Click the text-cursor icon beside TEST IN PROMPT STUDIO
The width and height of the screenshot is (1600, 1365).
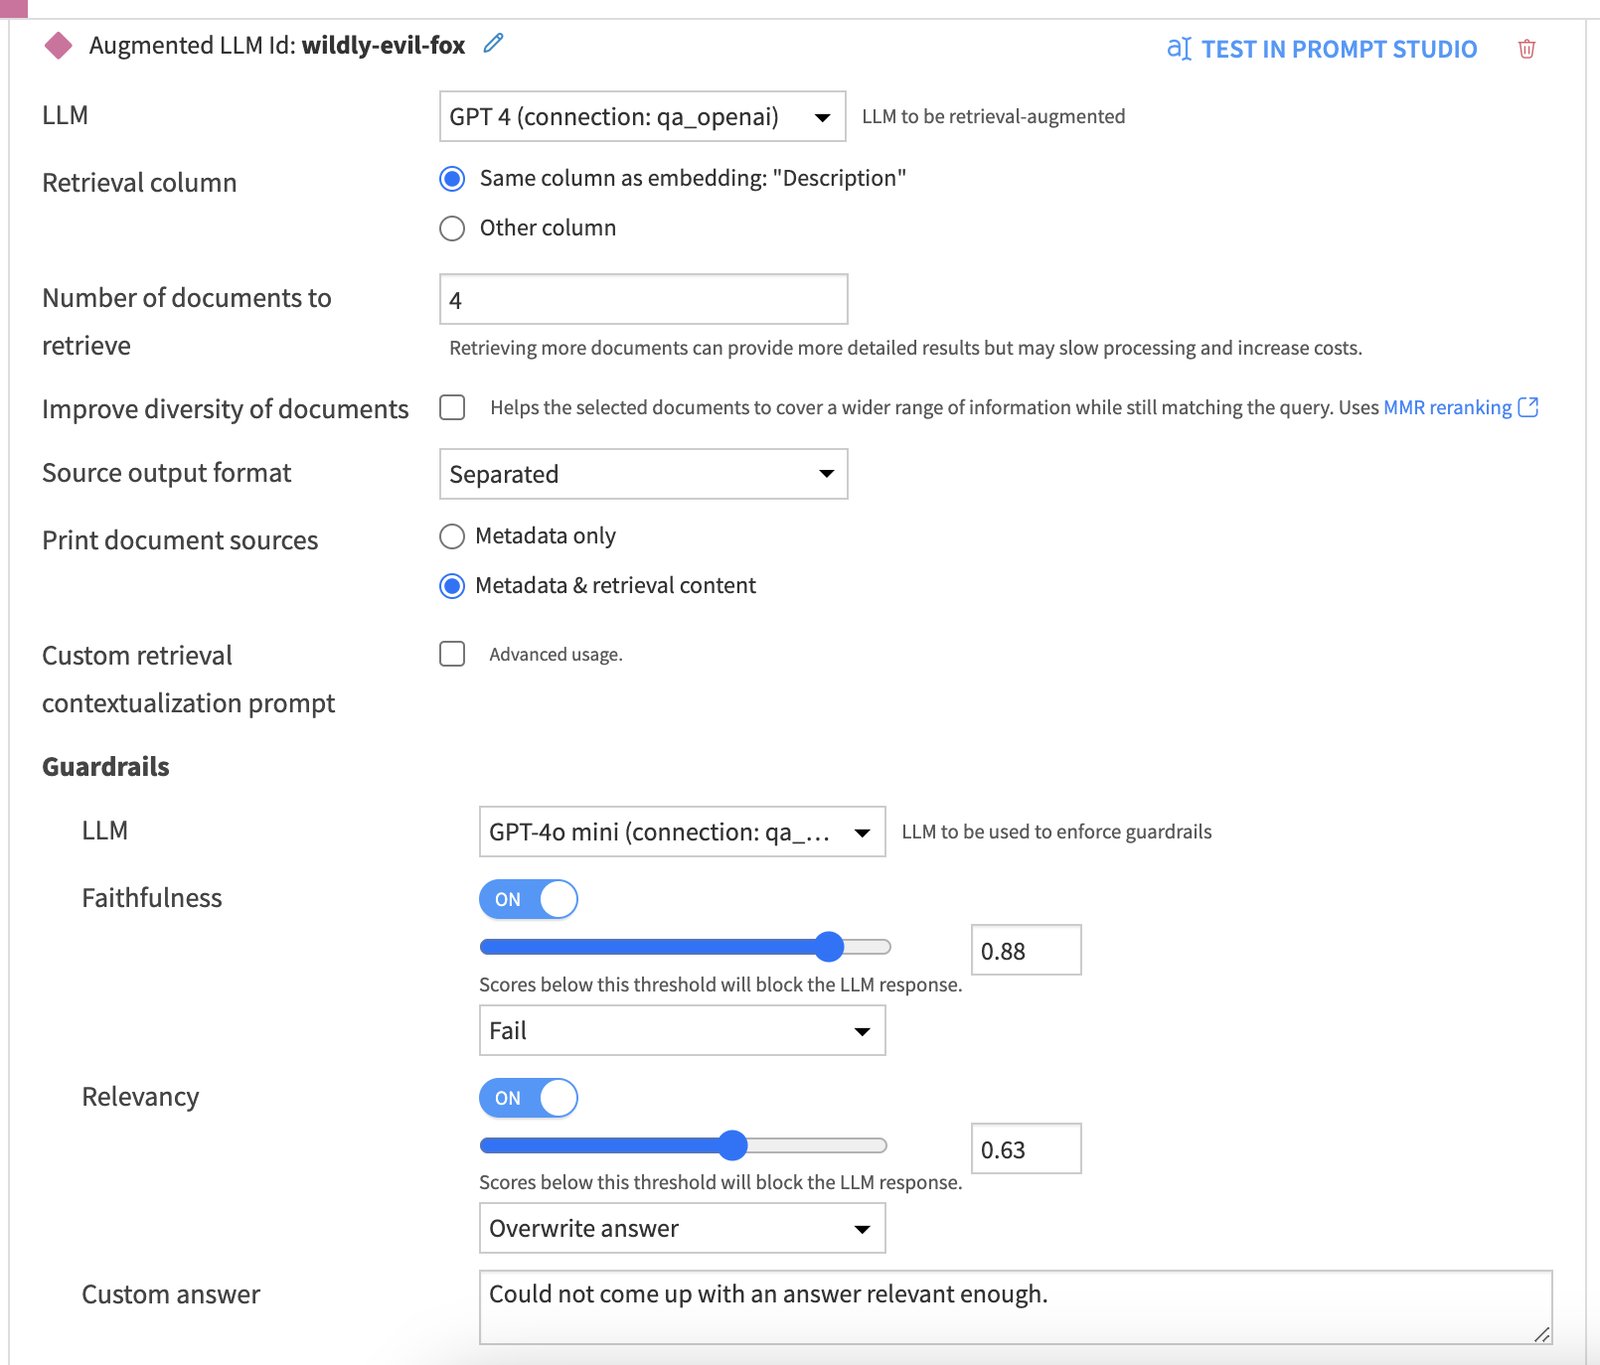coord(1178,47)
